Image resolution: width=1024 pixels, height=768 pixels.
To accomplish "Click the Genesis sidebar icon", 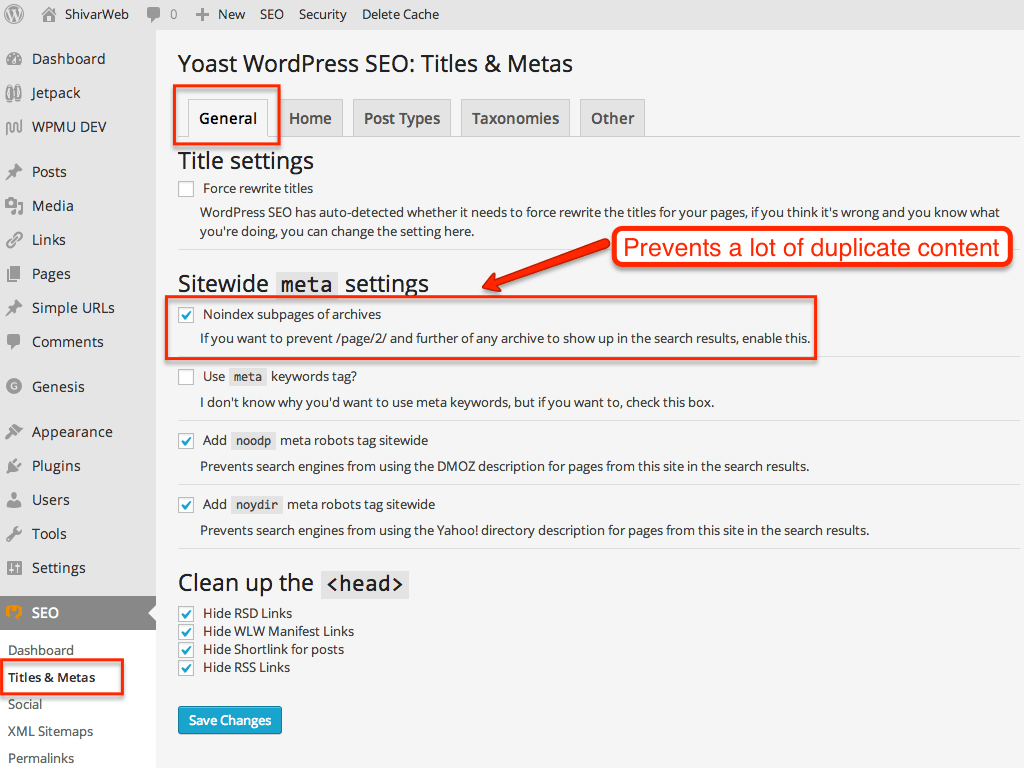I will pos(14,387).
